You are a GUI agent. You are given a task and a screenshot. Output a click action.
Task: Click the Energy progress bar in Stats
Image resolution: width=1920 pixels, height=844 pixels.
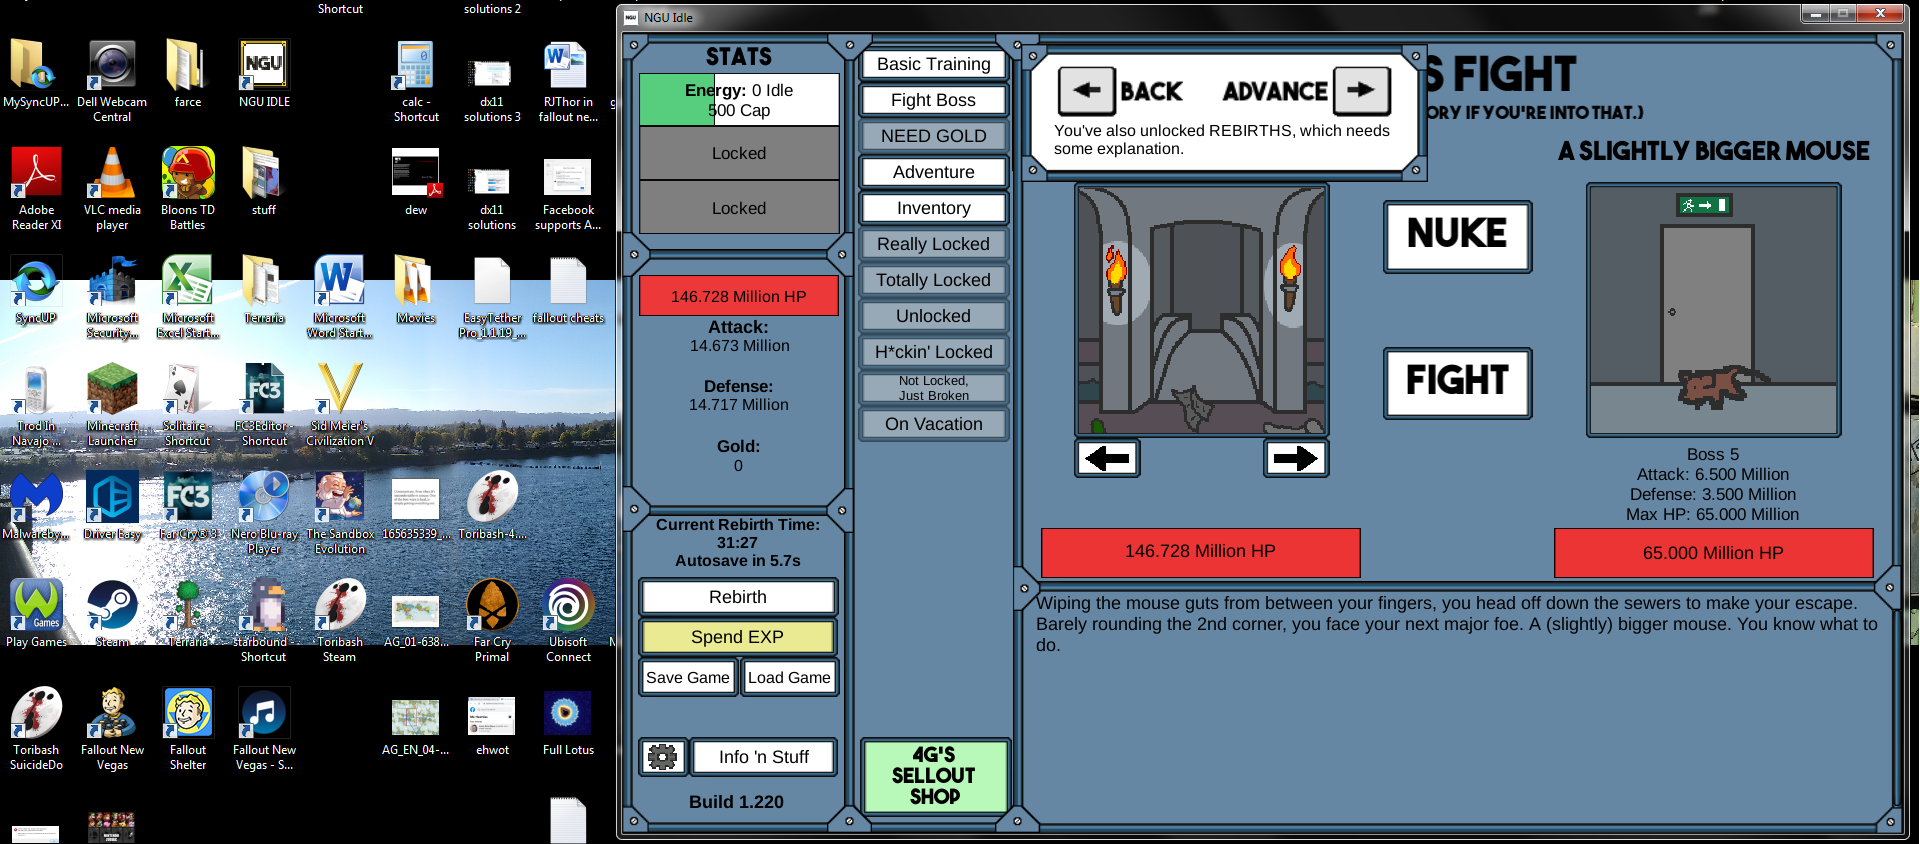coord(739,100)
